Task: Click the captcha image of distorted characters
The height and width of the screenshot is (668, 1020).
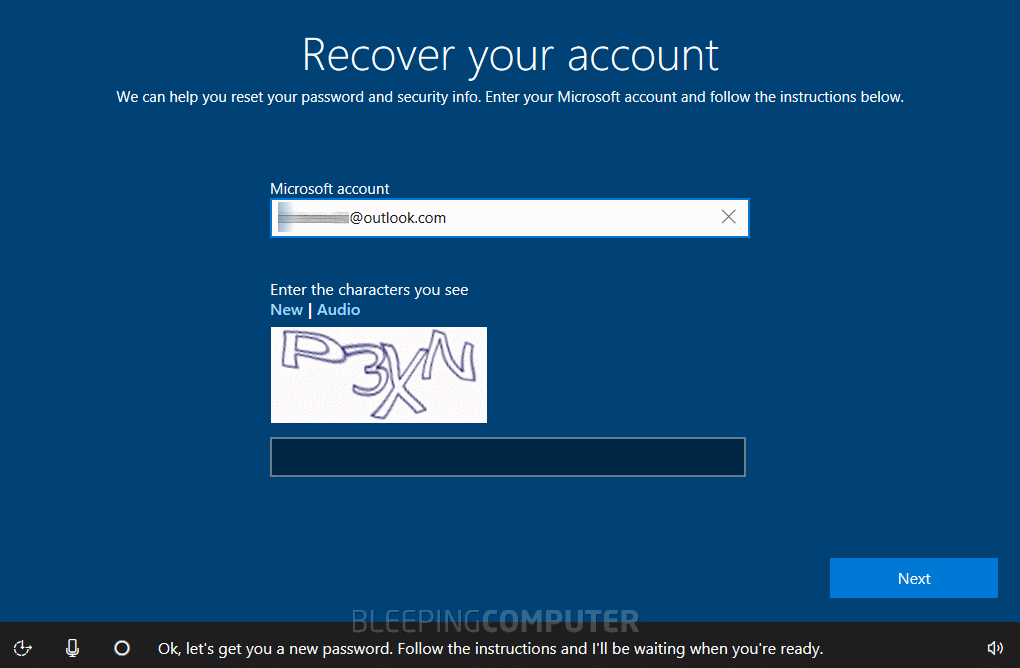Action: pos(378,374)
